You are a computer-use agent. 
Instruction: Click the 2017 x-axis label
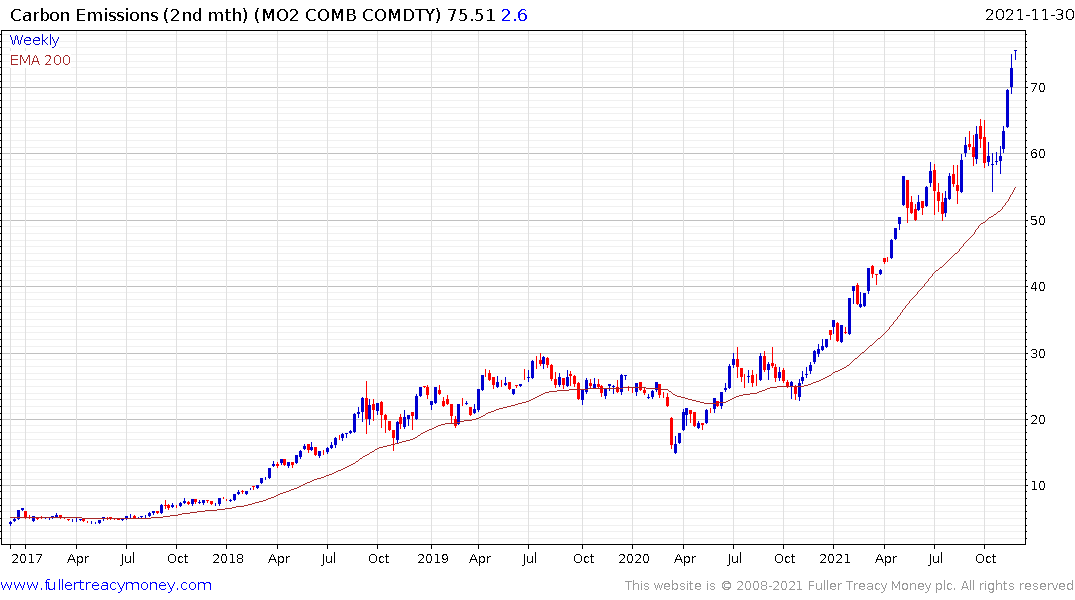tap(27, 559)
